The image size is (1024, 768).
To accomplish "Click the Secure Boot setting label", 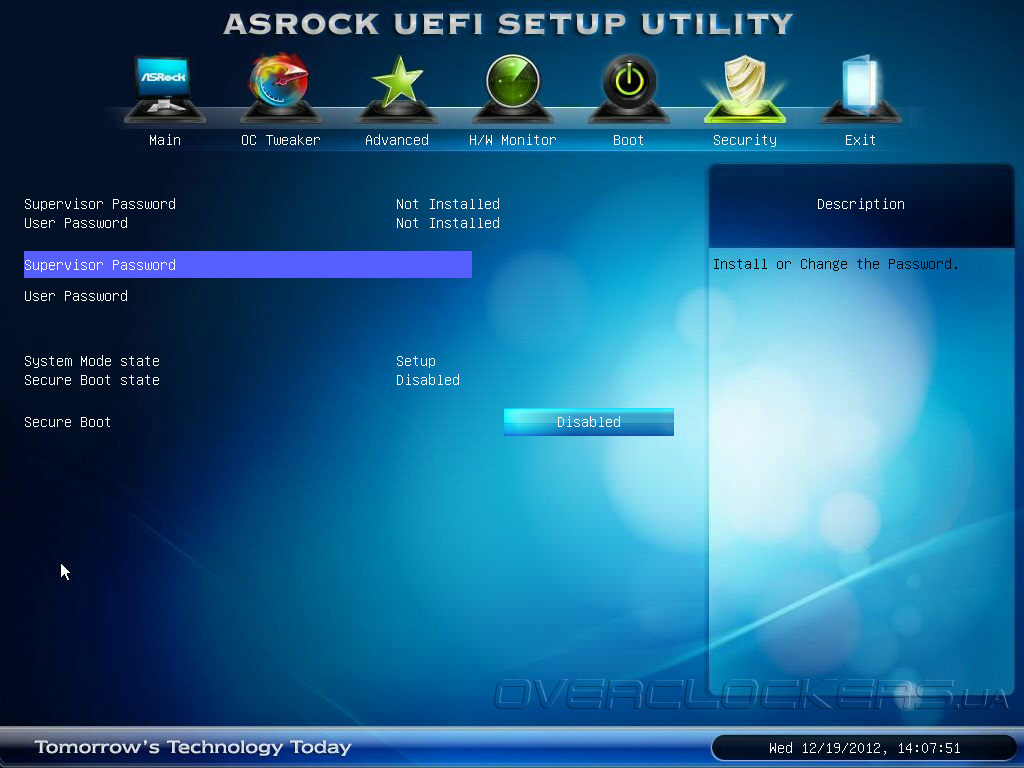I will pyautogui.click(x=67, y=423).
